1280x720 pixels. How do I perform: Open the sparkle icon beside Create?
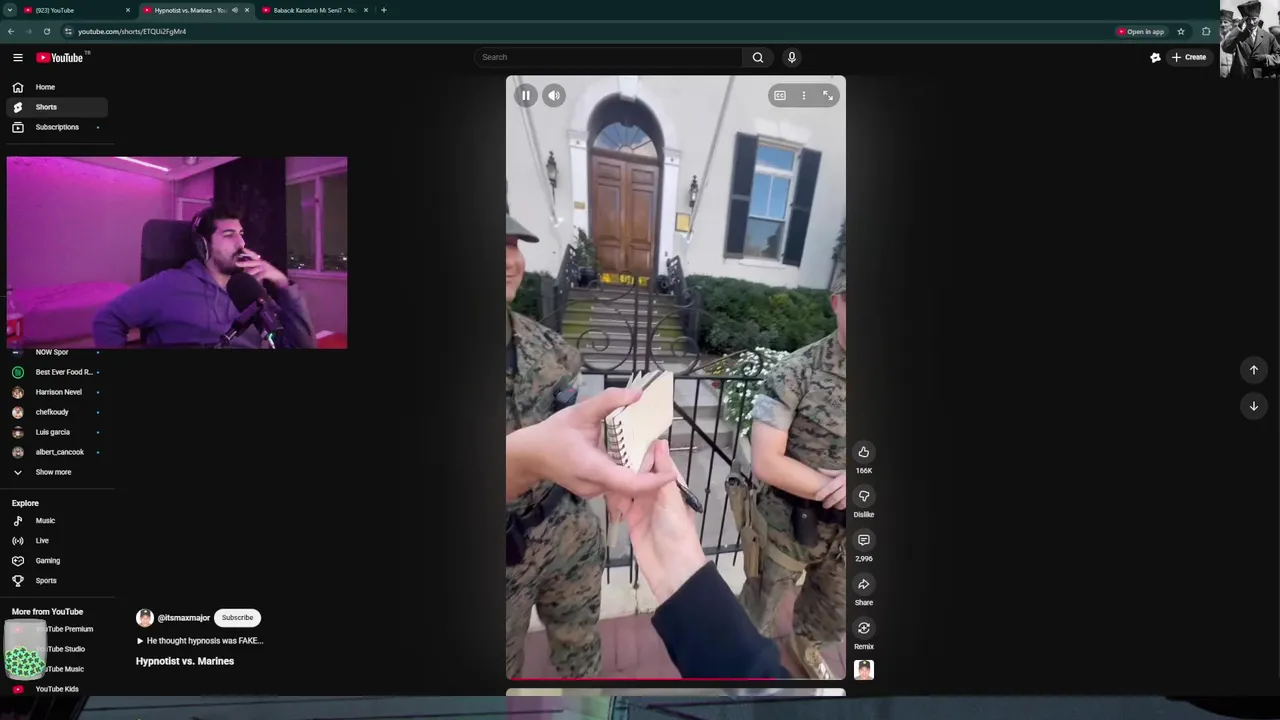tap(1155, 57)
